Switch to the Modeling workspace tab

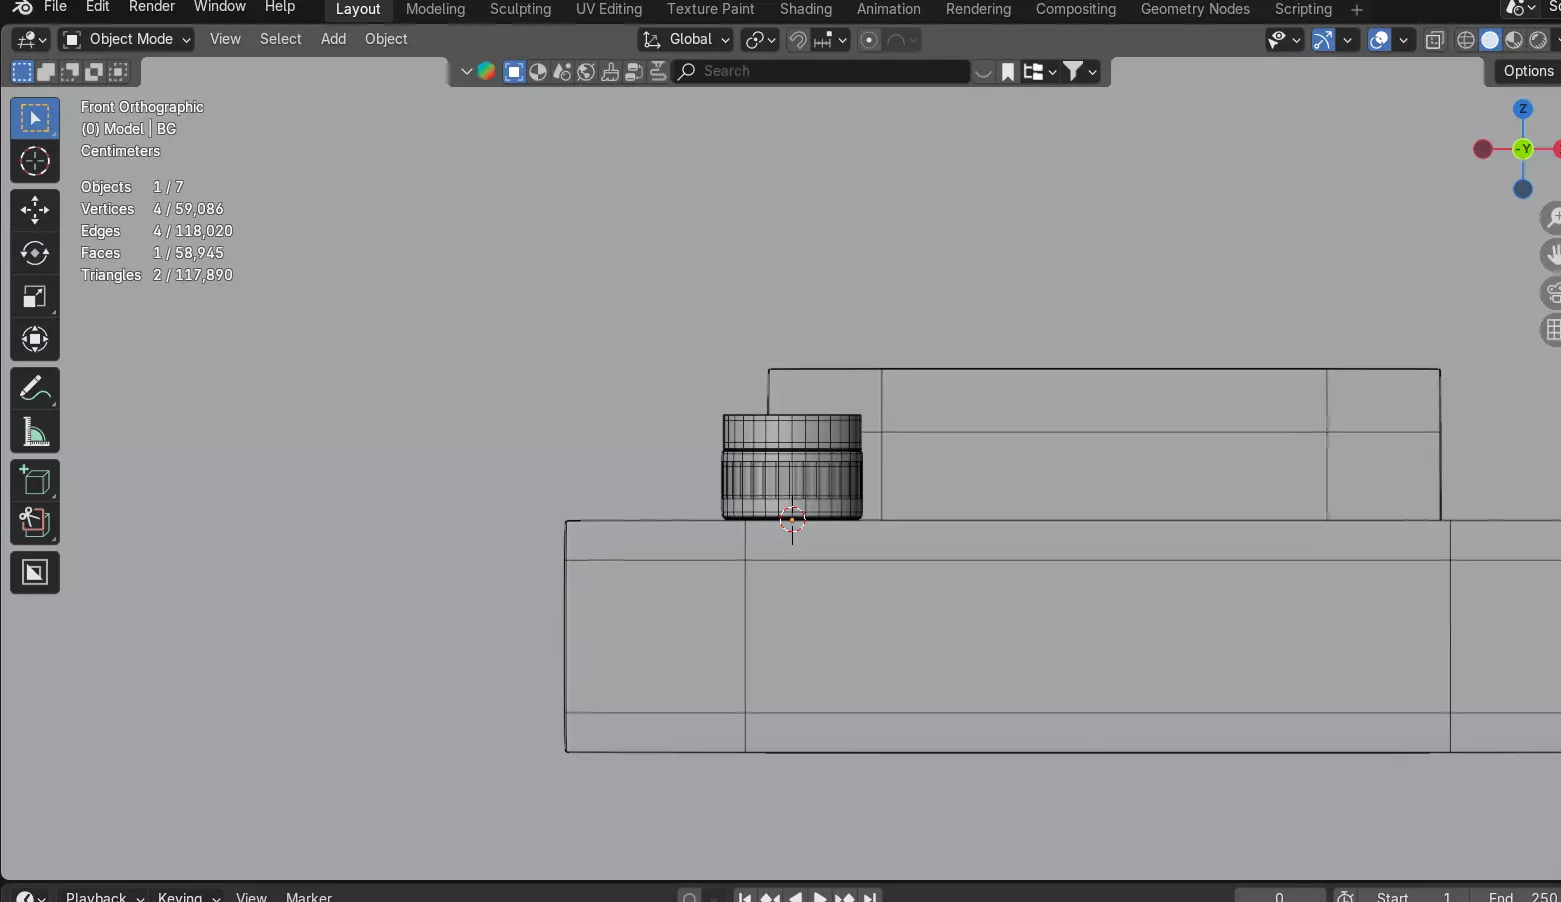(x=435, y=9)
